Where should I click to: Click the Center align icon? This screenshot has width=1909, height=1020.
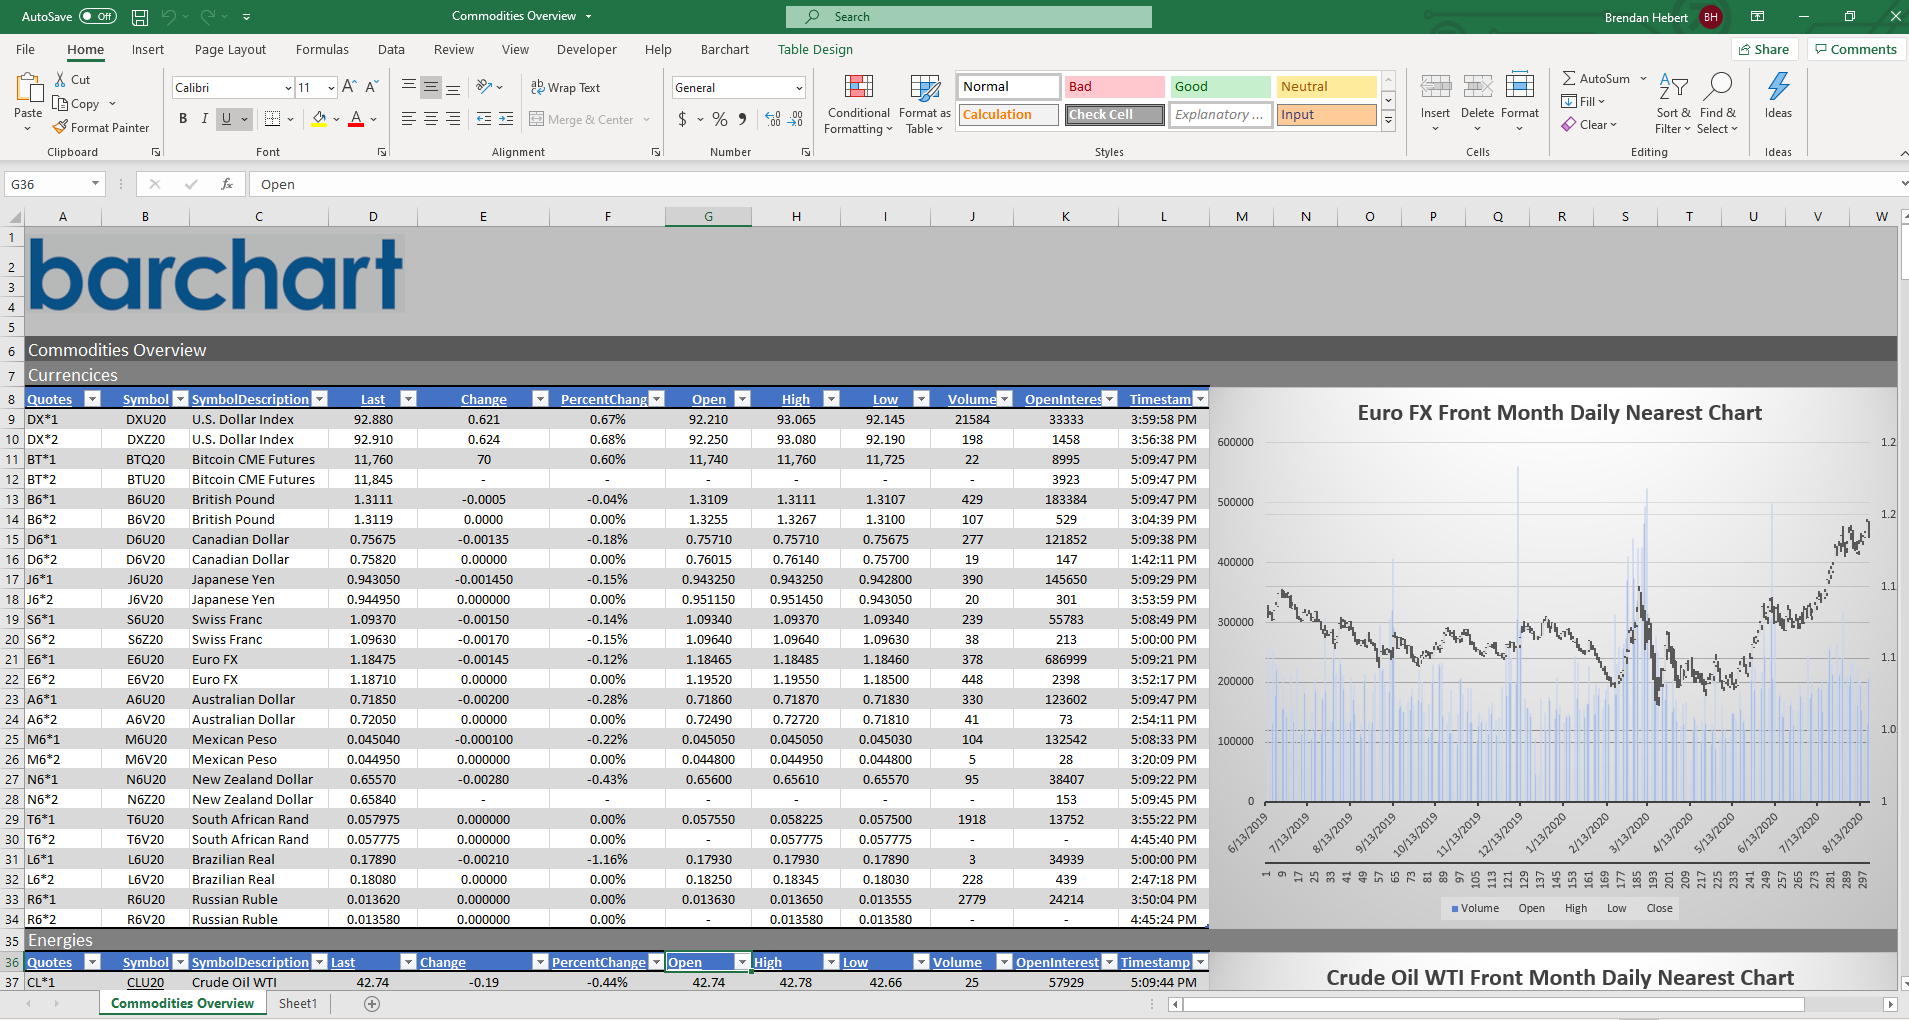[431, 119]
